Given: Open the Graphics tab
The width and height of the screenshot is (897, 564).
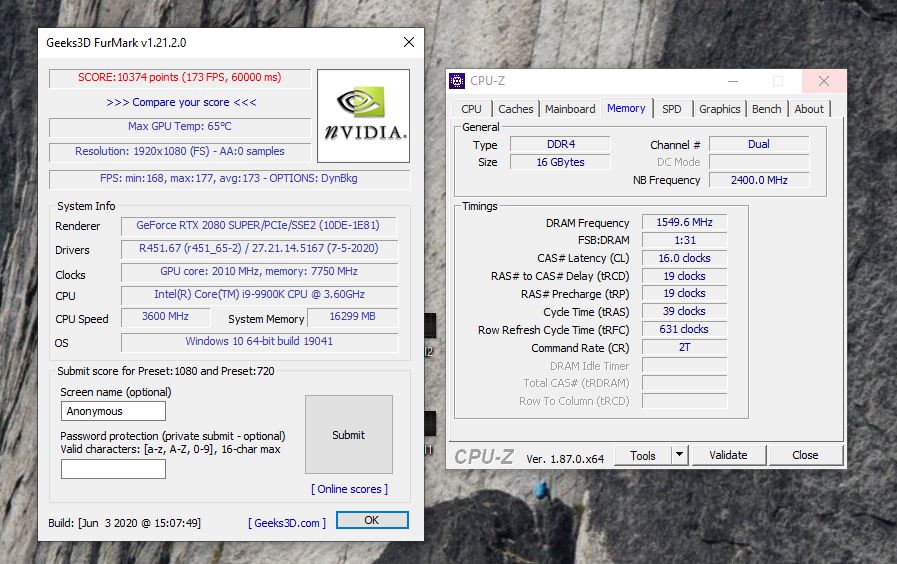Looking at the screenshot, I should point(719,109).
